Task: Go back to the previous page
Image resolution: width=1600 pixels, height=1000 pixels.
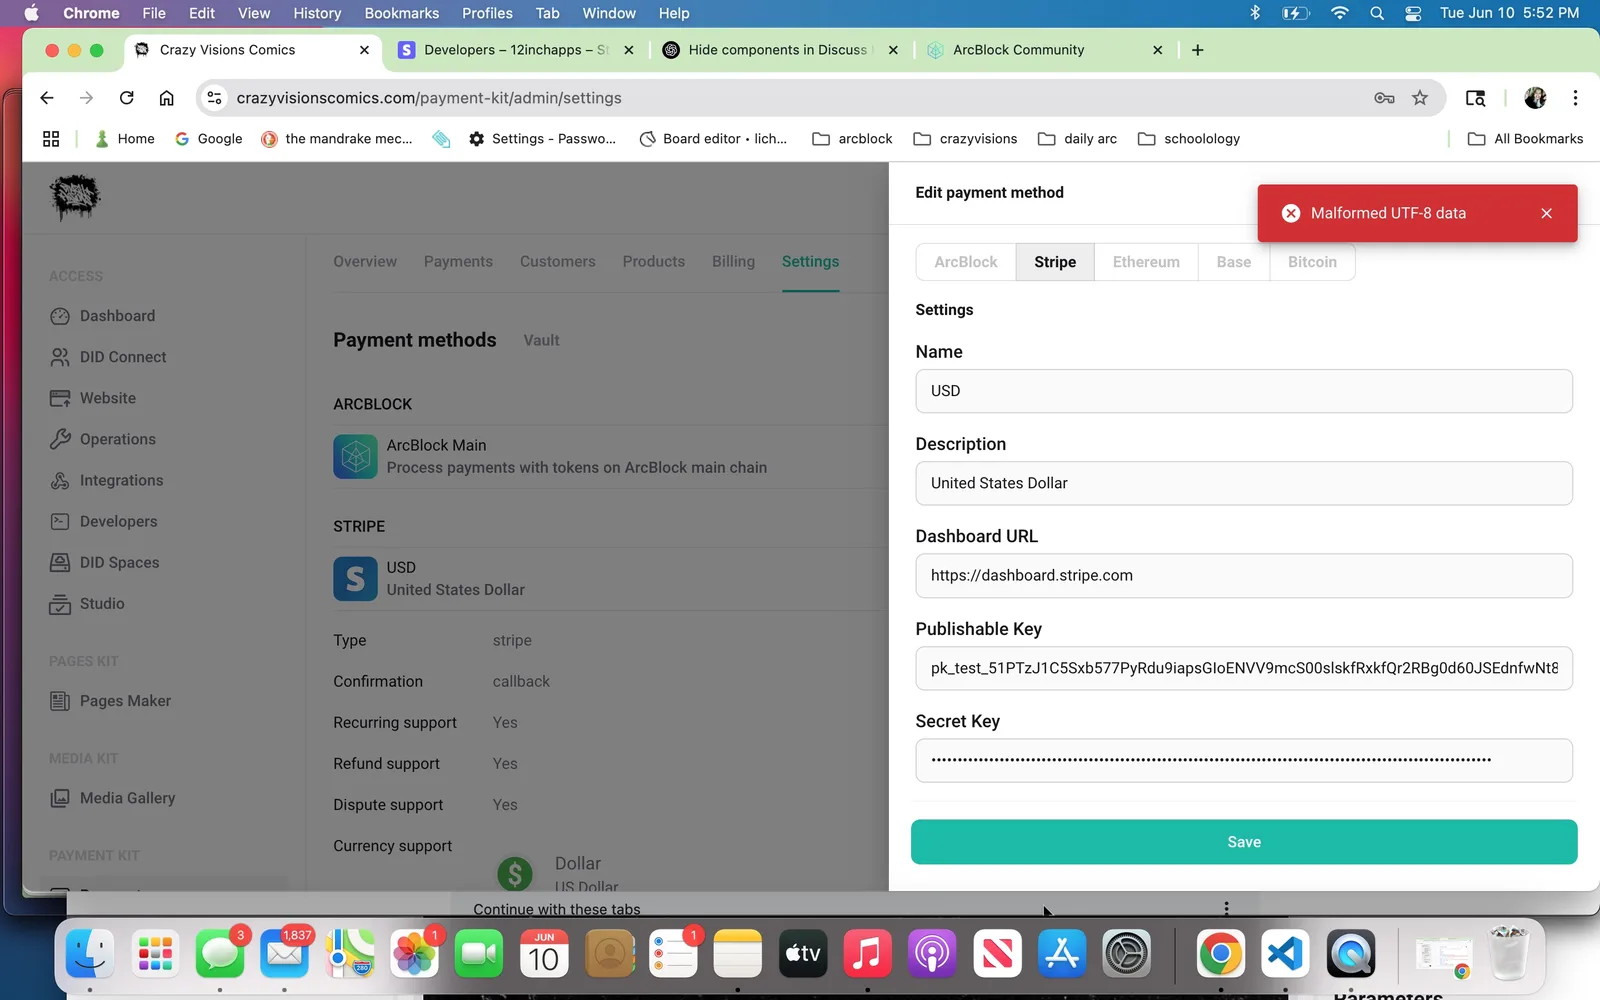Action: tap(47, 98)
